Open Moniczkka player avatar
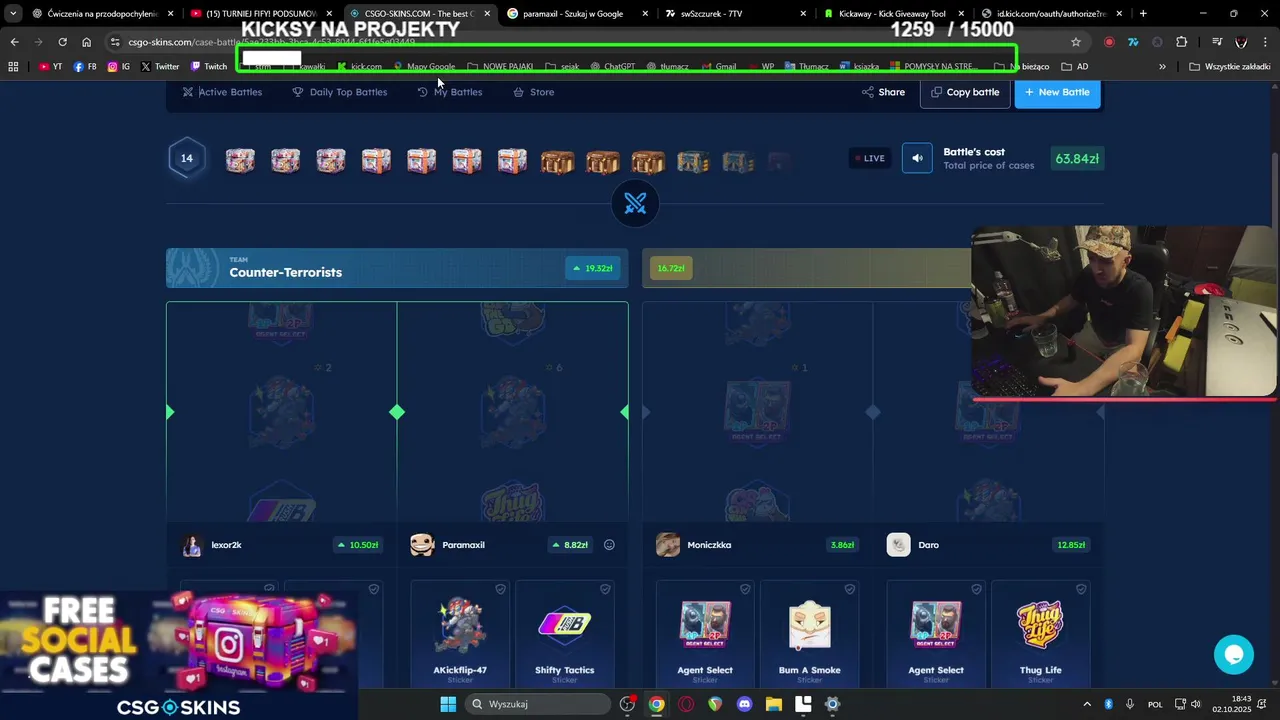The width and height of the screenshot is (1280, 720). pyautogui.click(x=668, y=545)
